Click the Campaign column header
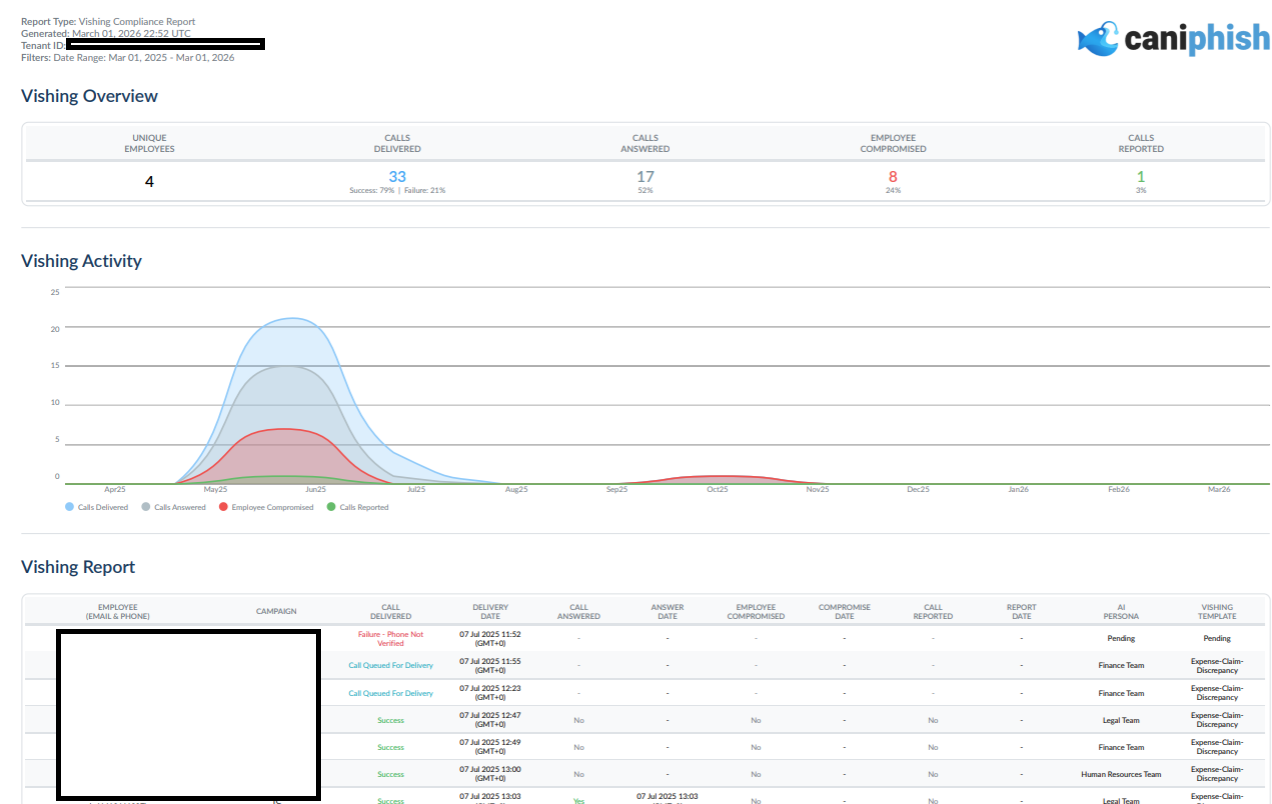This screenshot has height=804, width=1272. pyautogui.click(x=276, y=611)
